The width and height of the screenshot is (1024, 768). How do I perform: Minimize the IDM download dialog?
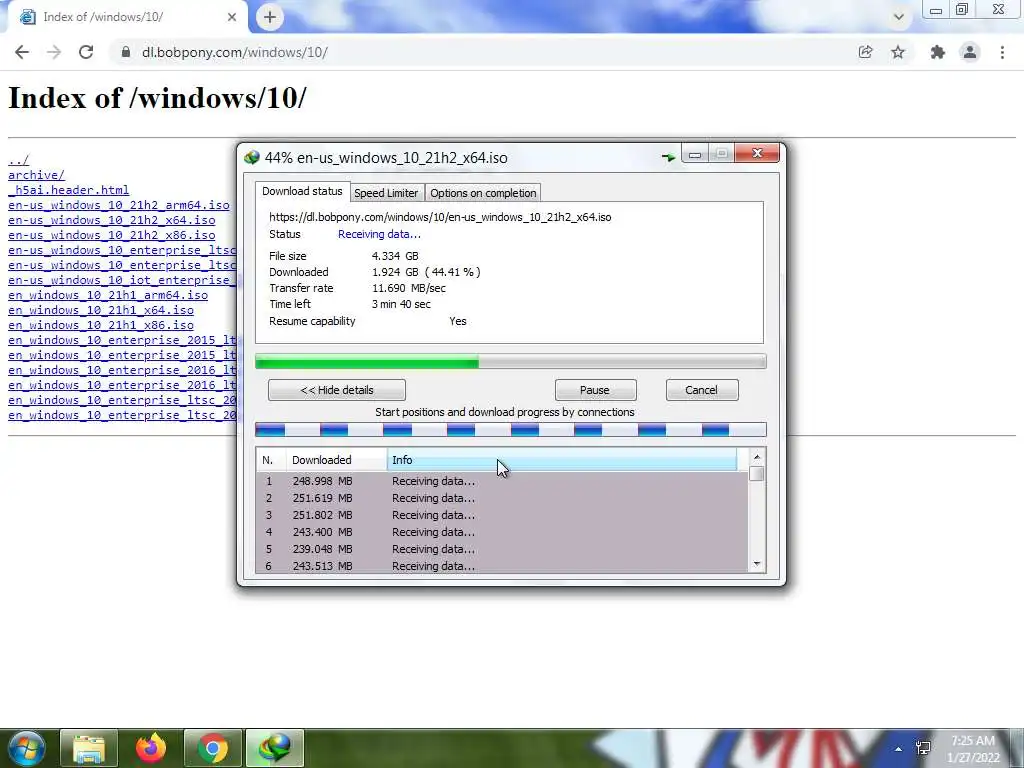(695, 153)
